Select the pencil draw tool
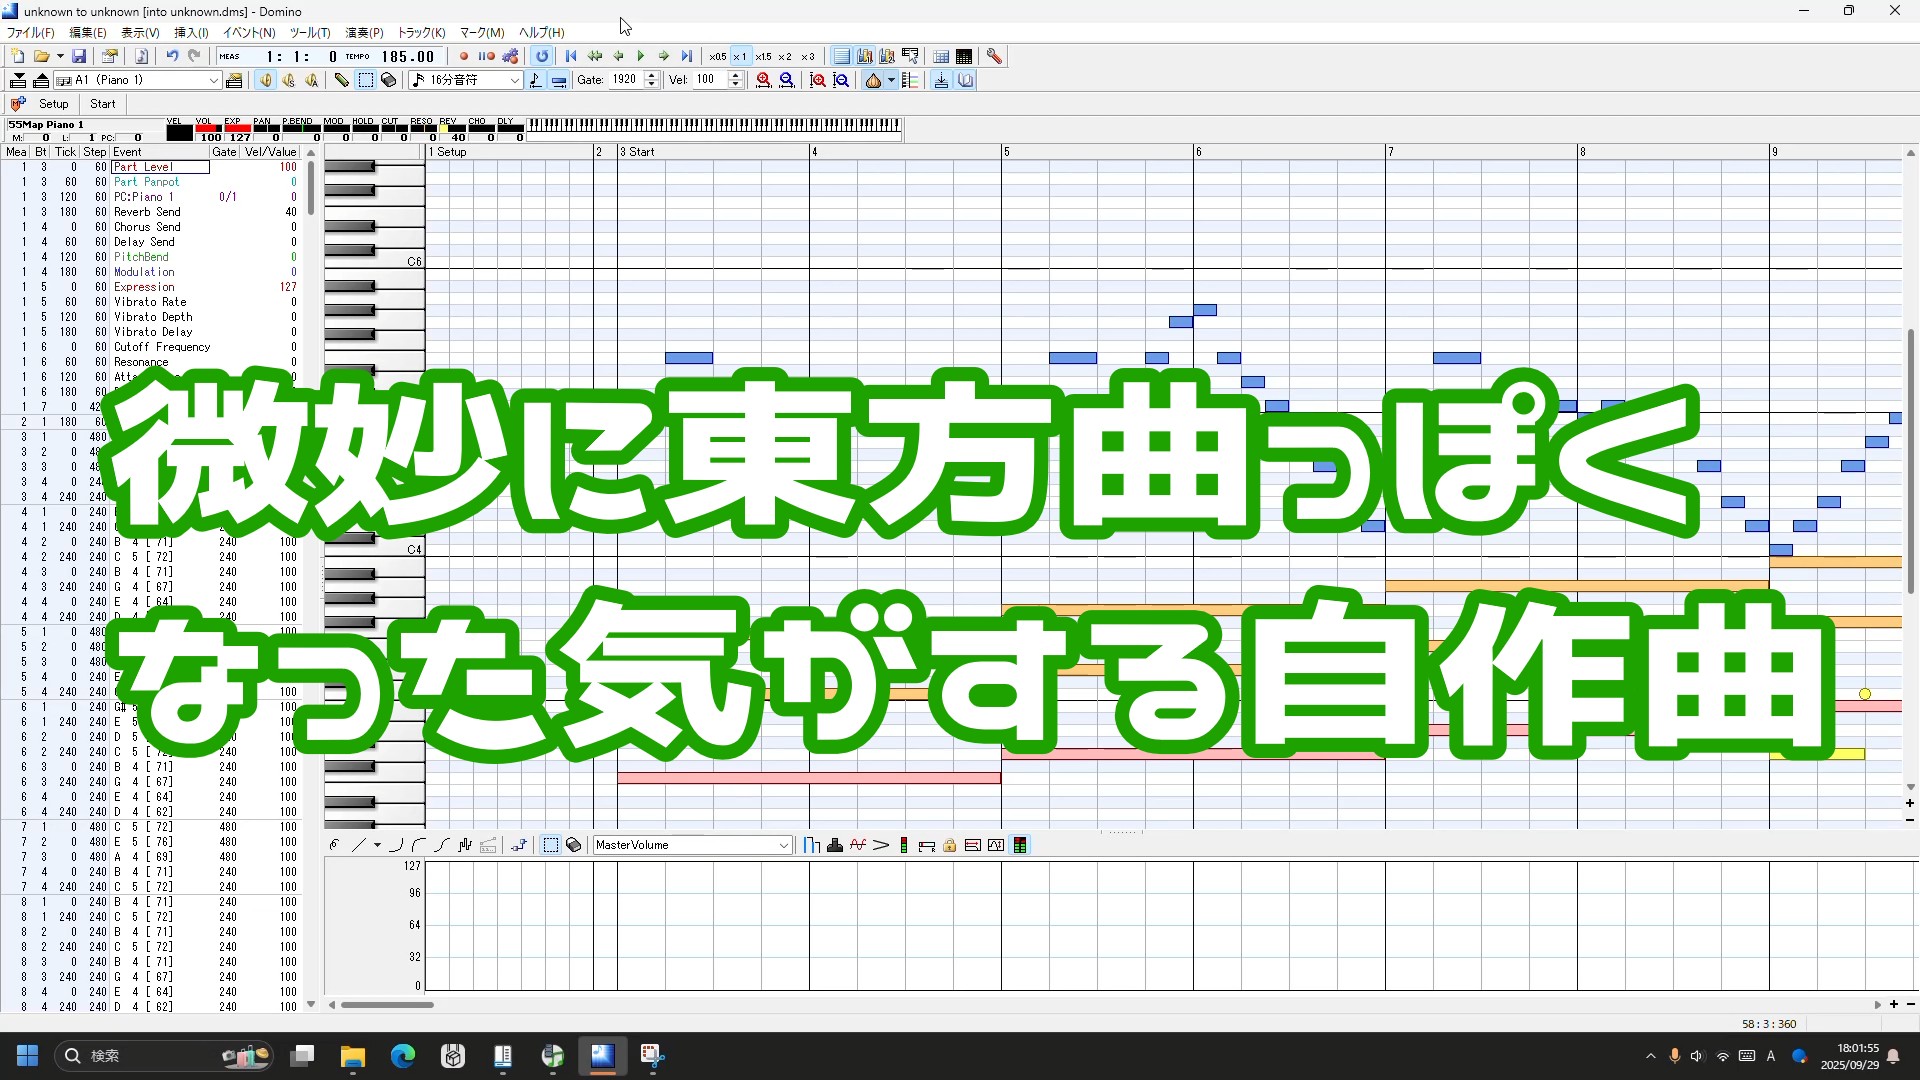This screenshot has height=1080, width=1920. point(341,80)
